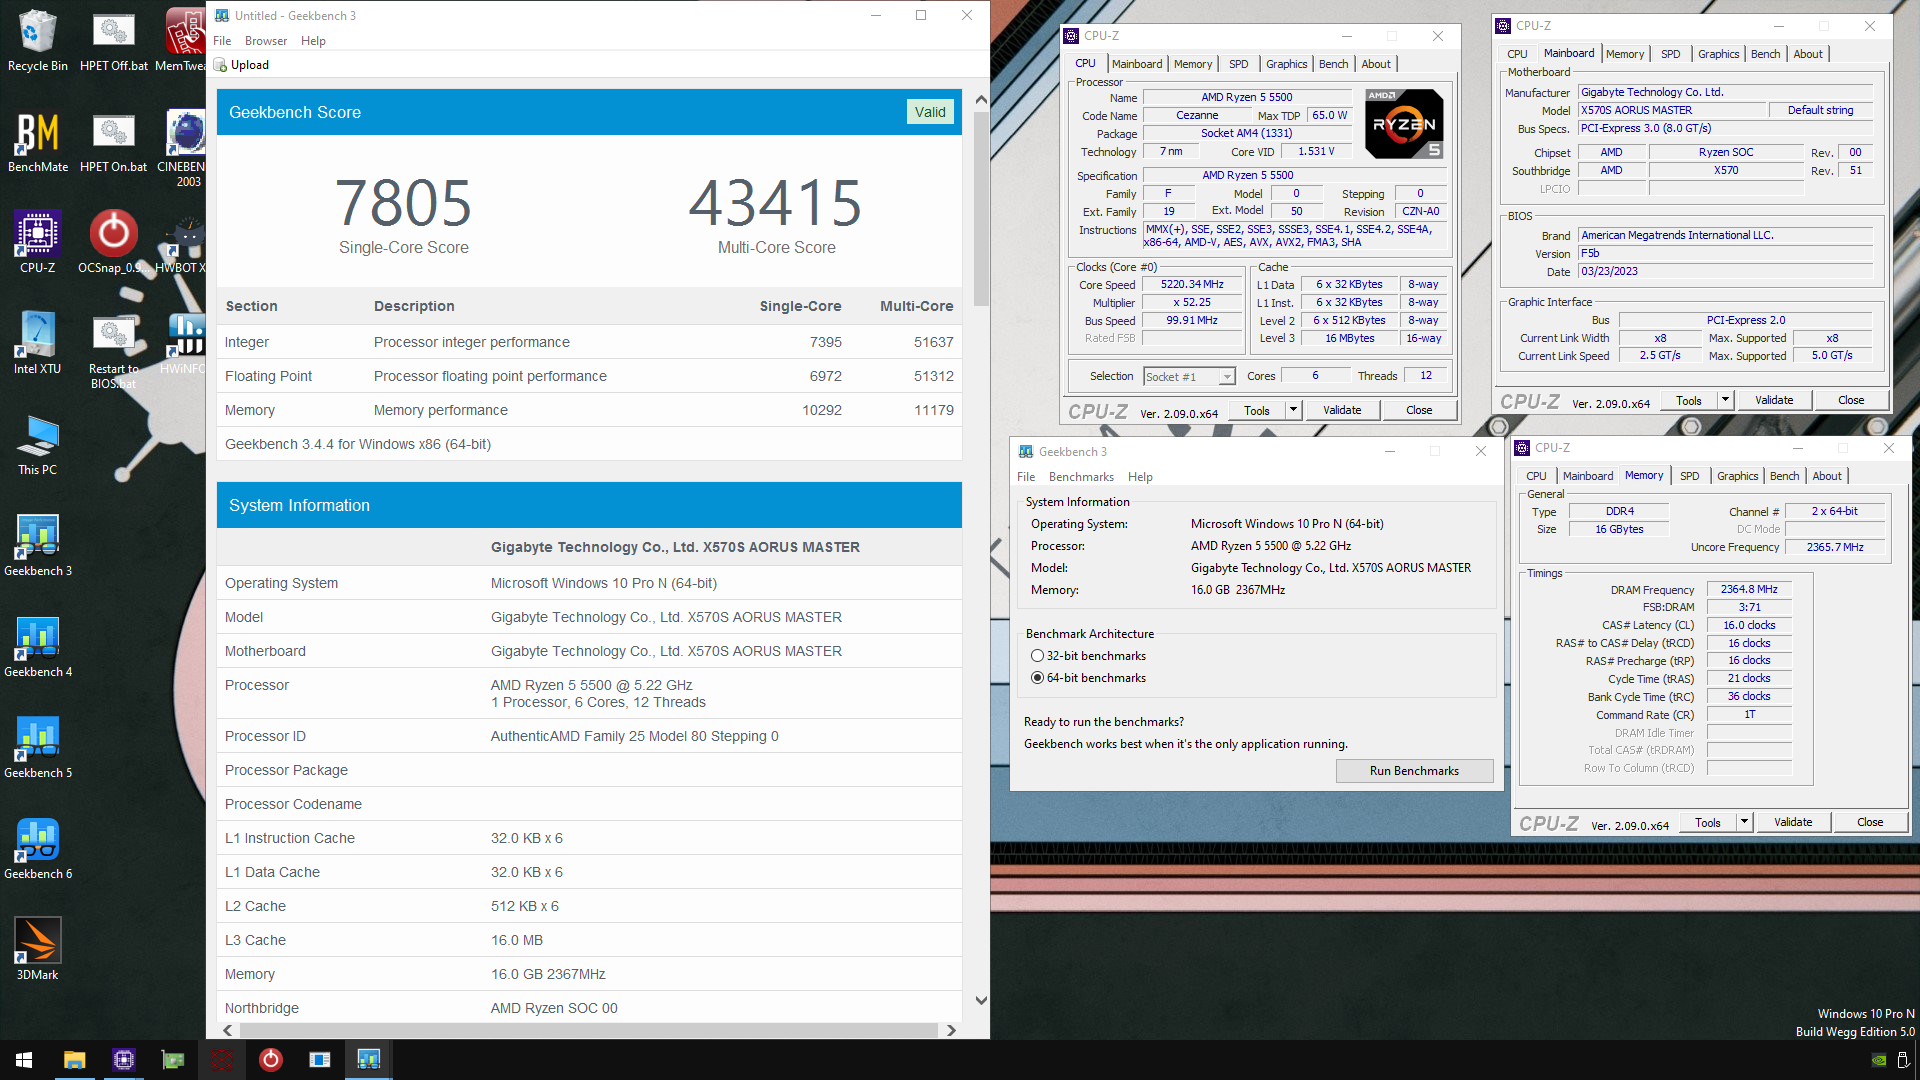
Task: Select the Intel XTU desktop shortcut
Action: pyautogui.click(x=37, y=343)
